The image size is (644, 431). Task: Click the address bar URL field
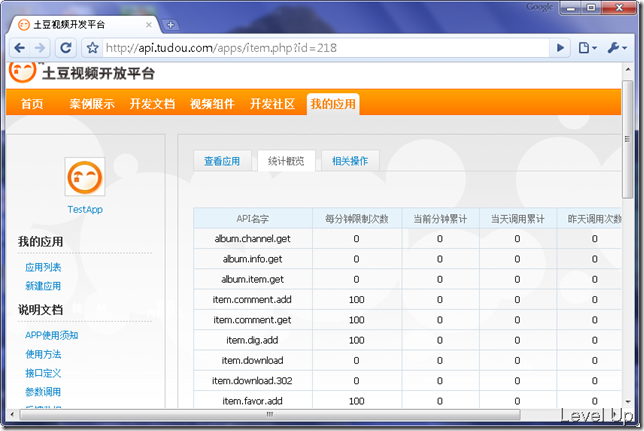[324, 48]
